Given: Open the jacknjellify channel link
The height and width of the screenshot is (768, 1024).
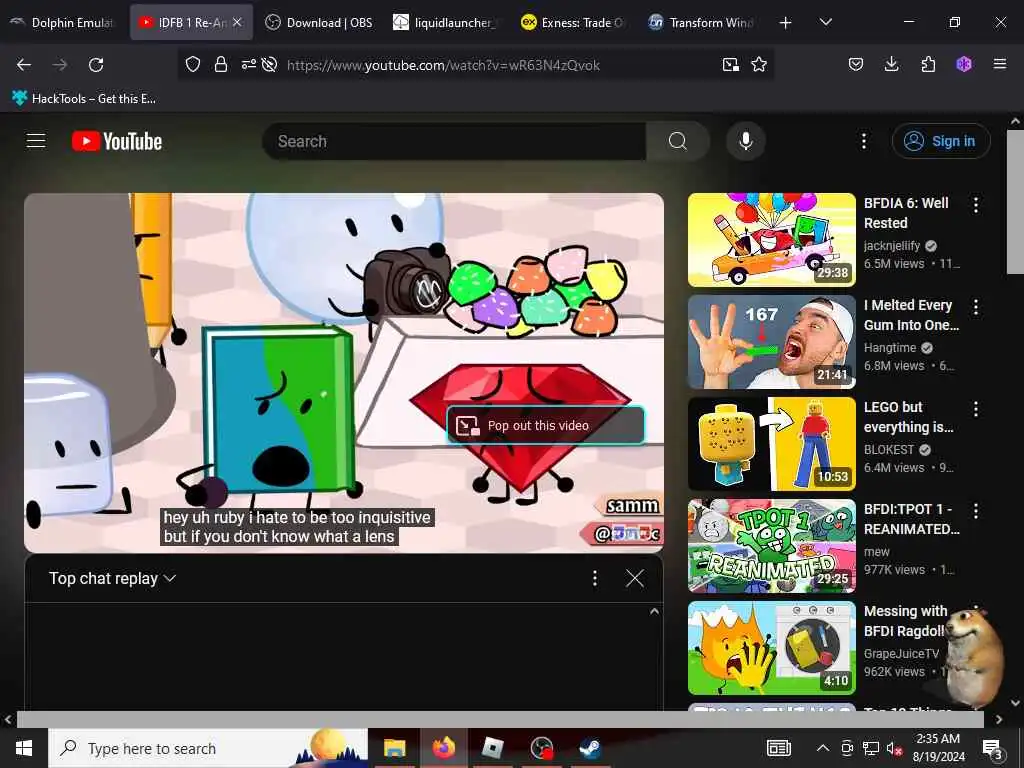Looking at the screenshot, I should (x=891, y=246).
